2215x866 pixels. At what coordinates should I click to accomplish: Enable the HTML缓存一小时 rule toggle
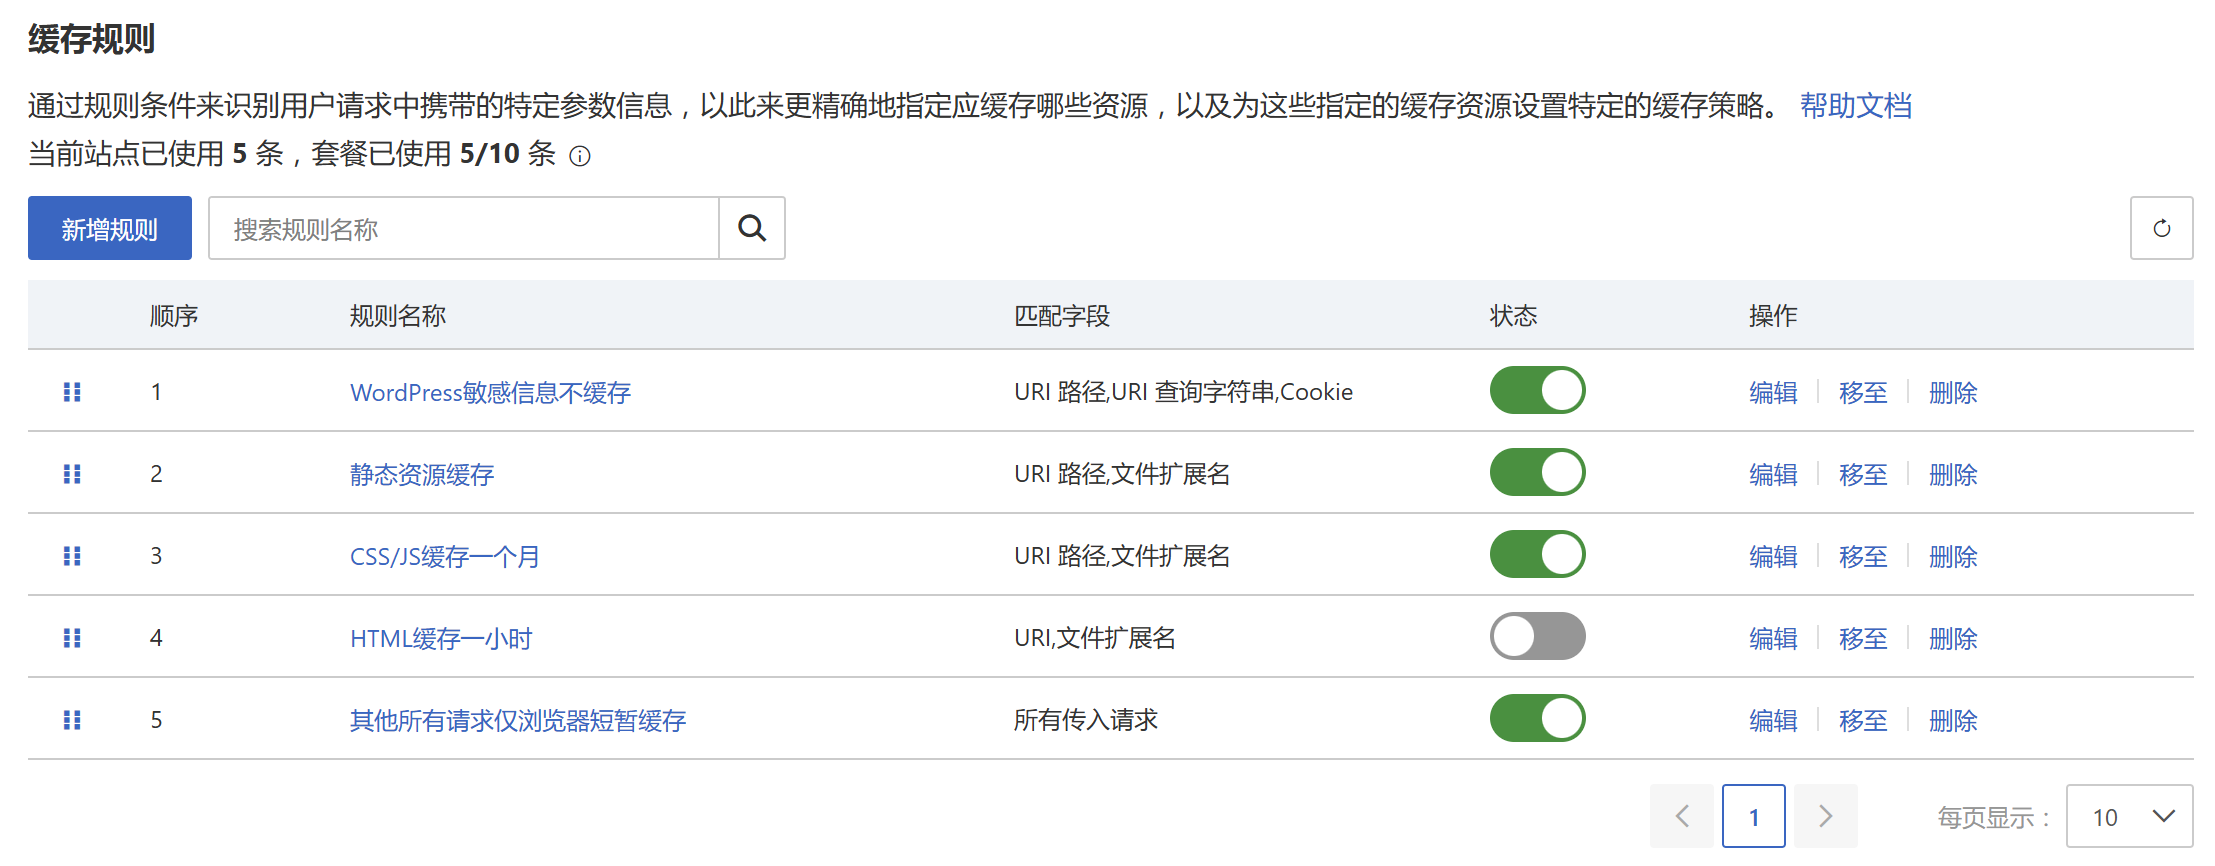1537,637
